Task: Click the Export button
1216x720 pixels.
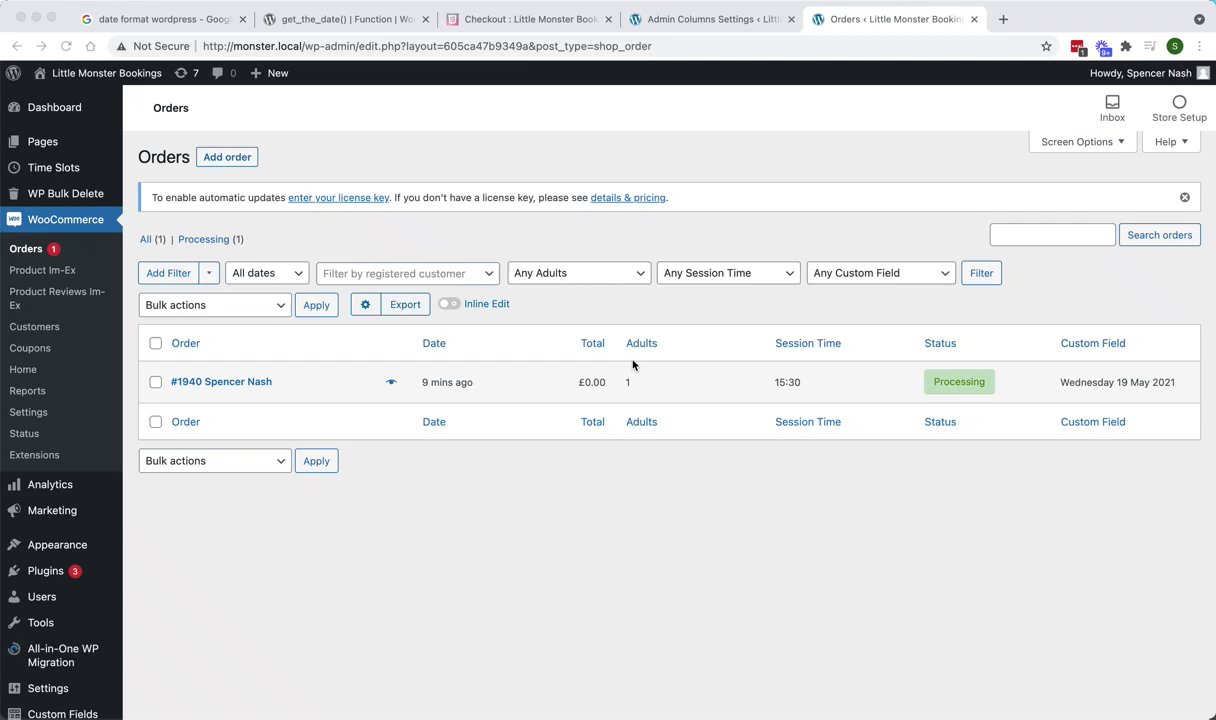Action: (405, 304)
